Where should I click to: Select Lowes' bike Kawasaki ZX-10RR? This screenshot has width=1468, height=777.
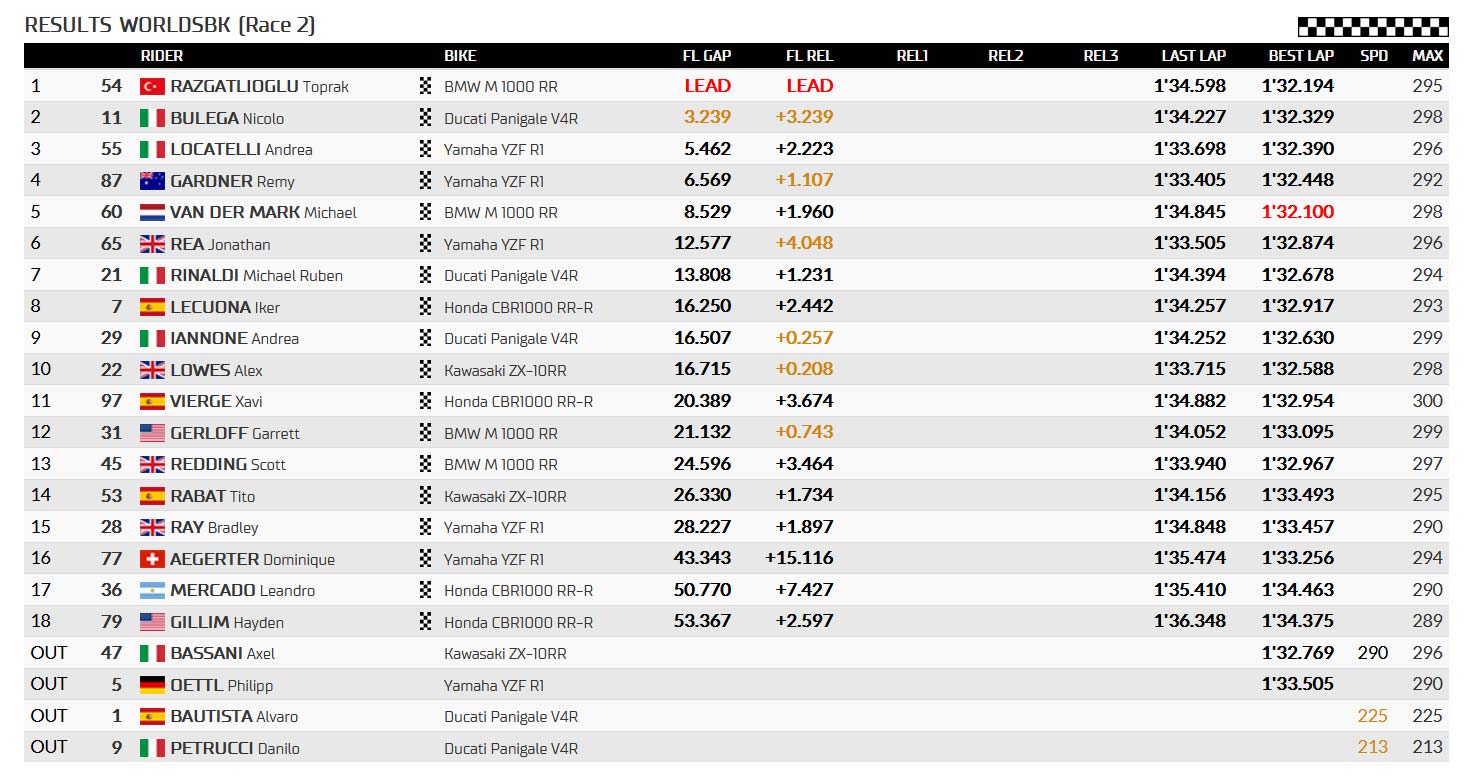[505, 370]
